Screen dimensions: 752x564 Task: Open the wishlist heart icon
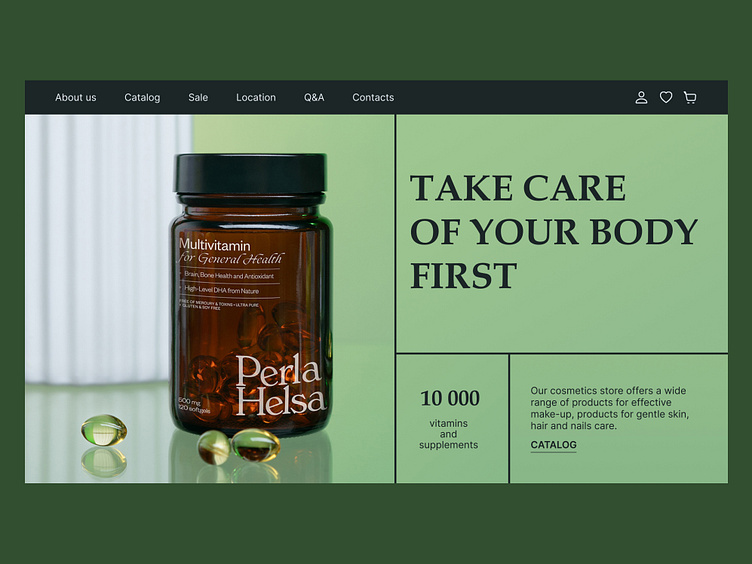(666, 97)
